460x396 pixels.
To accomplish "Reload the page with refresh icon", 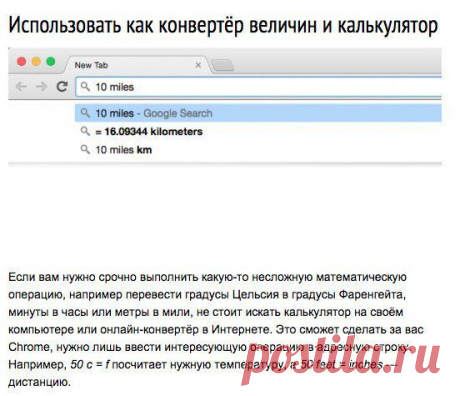I will (x=62, y=87).
